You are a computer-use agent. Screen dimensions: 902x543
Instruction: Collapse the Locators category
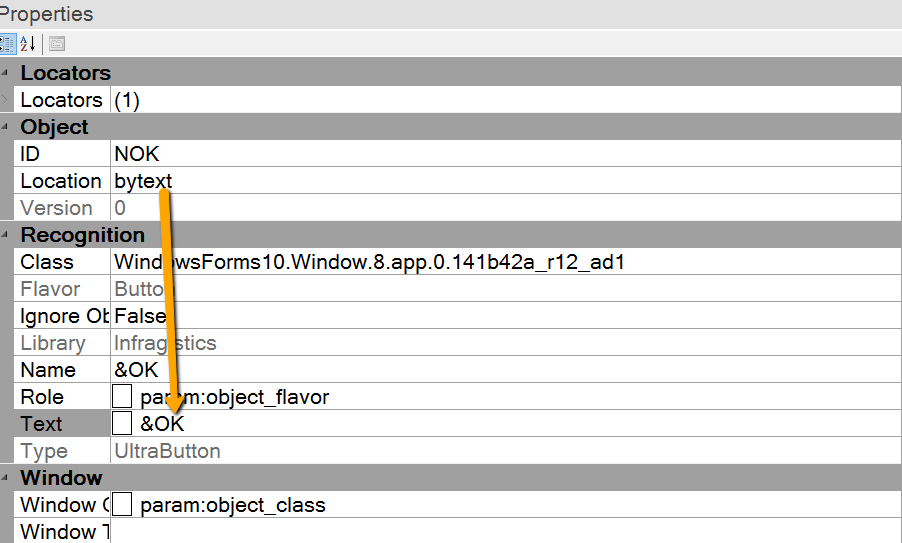pyautogui.click(x=4, y=73)
